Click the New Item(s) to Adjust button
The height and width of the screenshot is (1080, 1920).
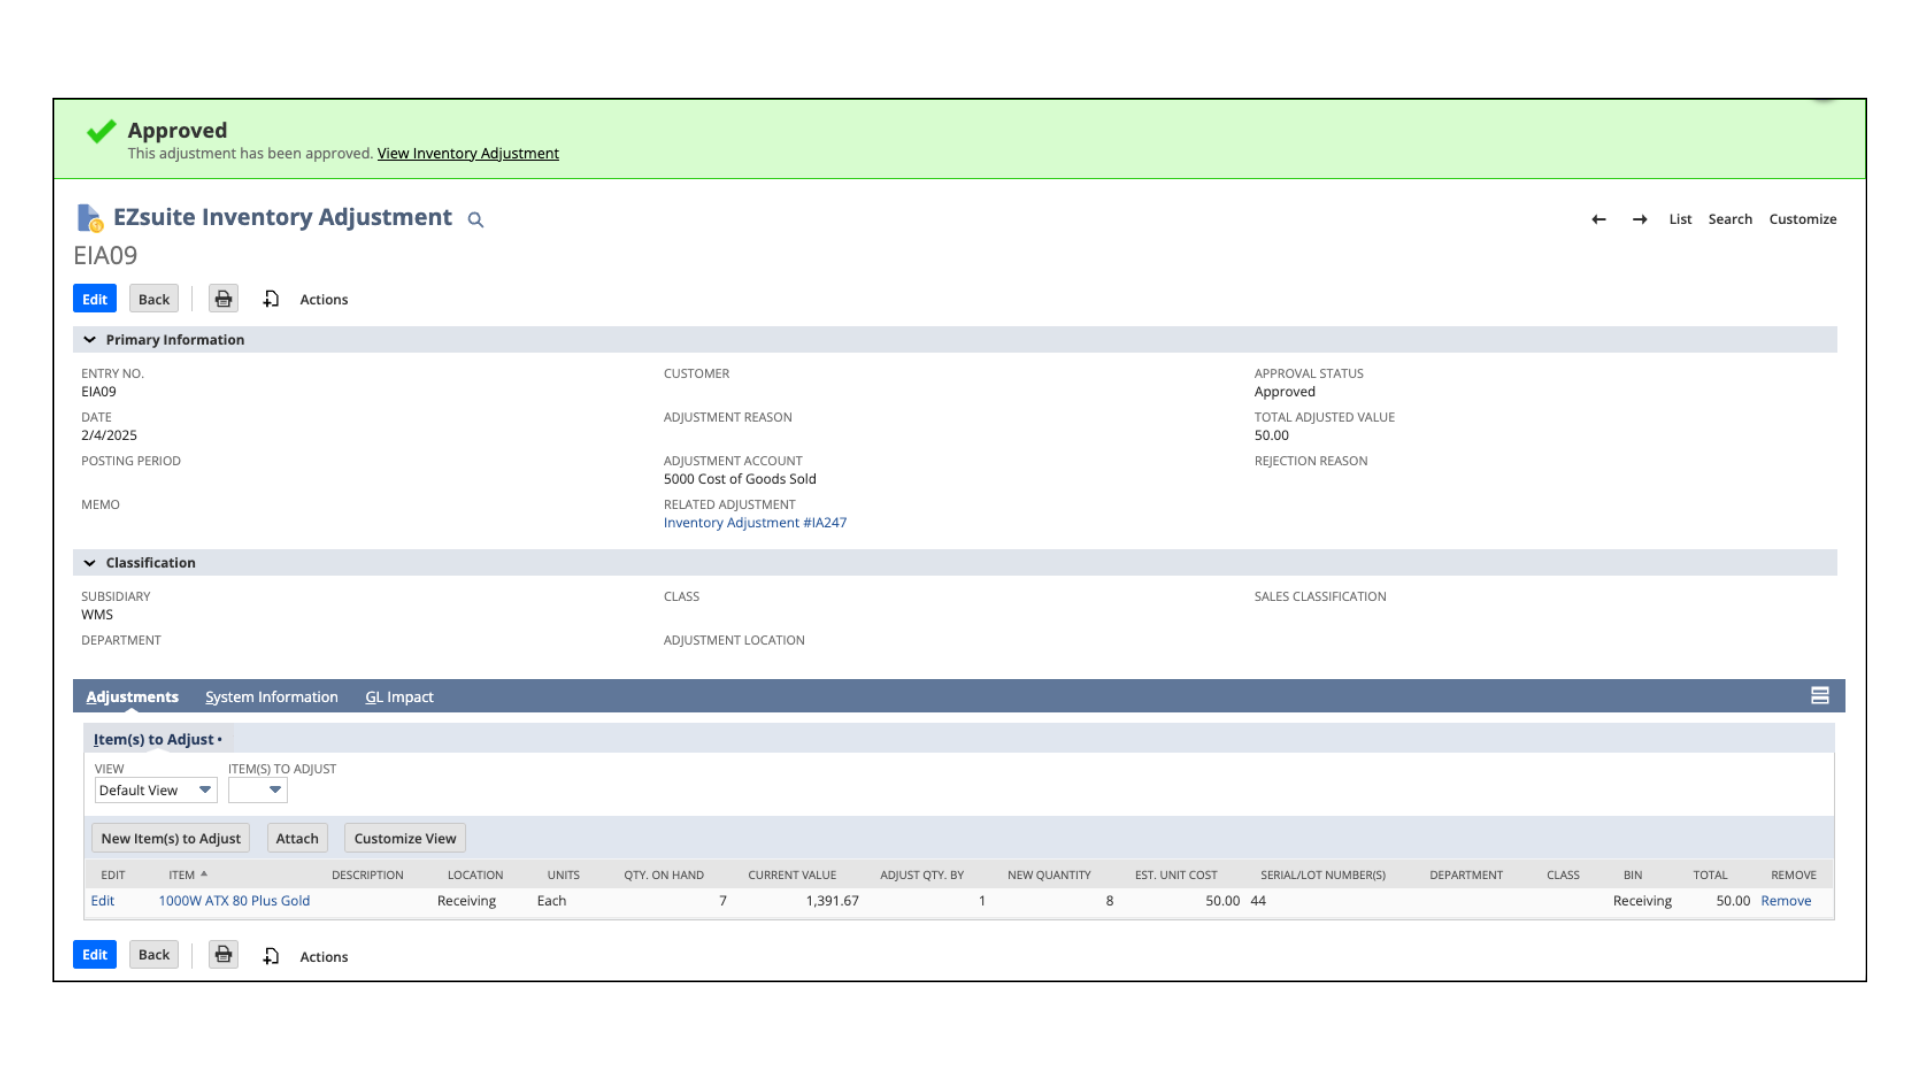tap(170, 838)
